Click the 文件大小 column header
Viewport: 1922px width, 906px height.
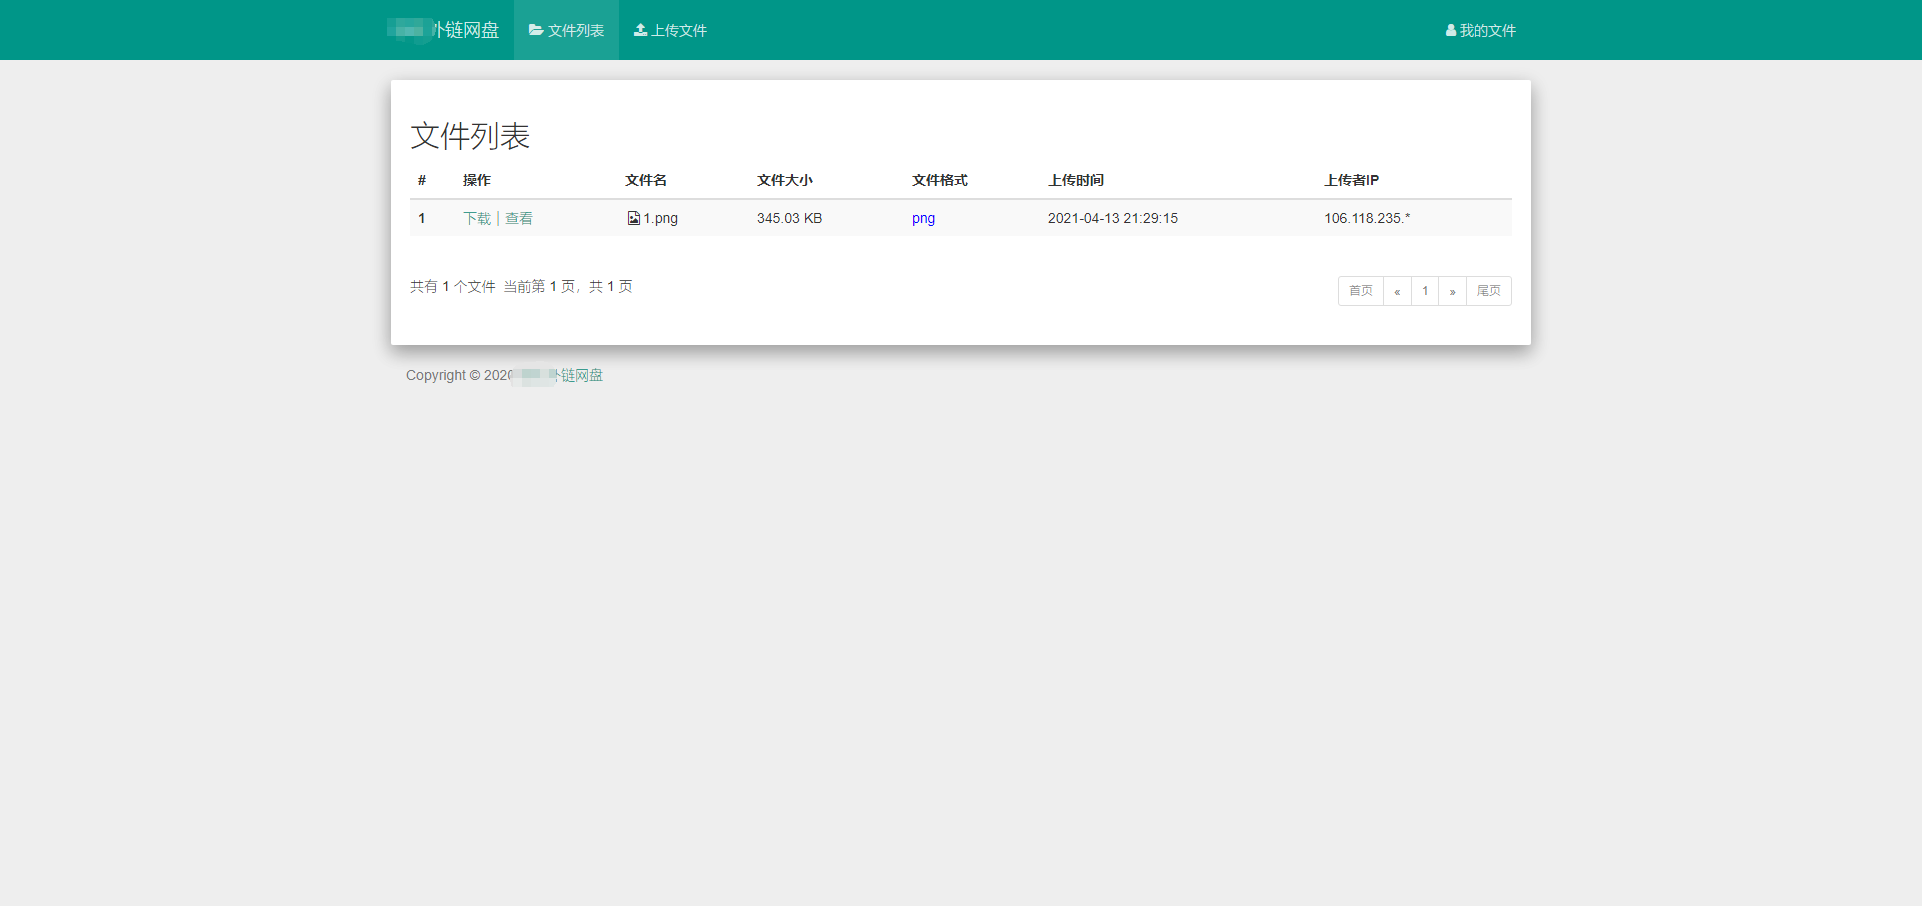(x=784, y=180)
